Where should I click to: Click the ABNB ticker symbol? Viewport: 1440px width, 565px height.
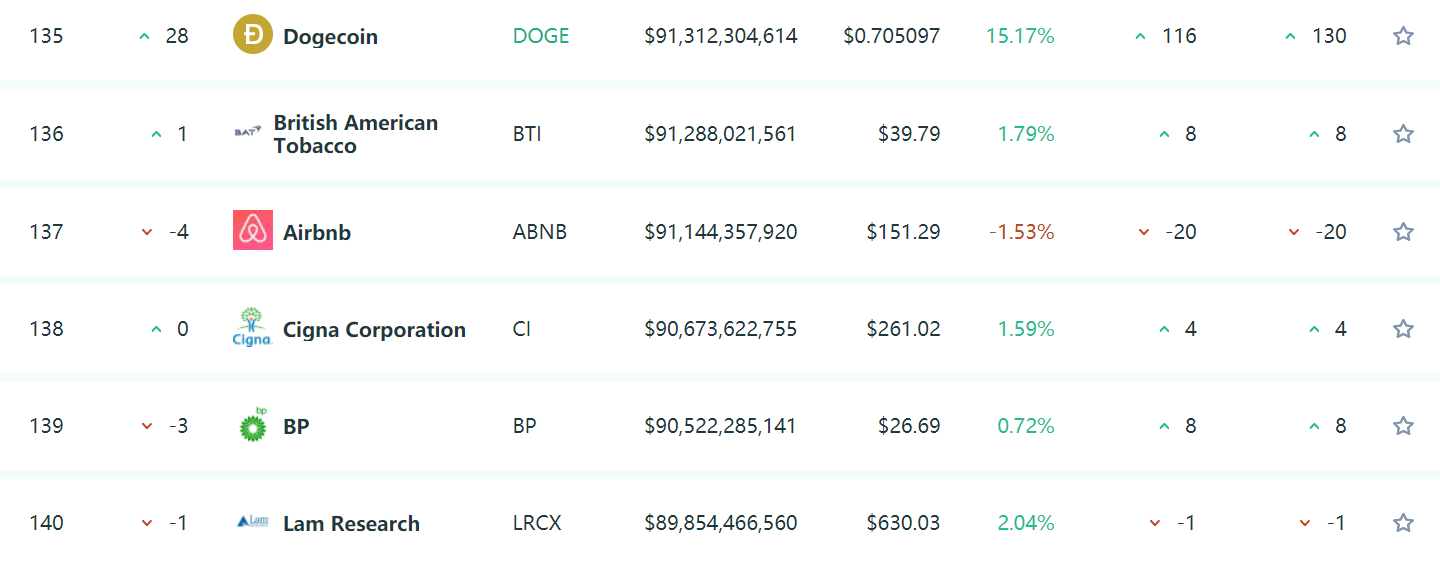click(x=540, y=232)
